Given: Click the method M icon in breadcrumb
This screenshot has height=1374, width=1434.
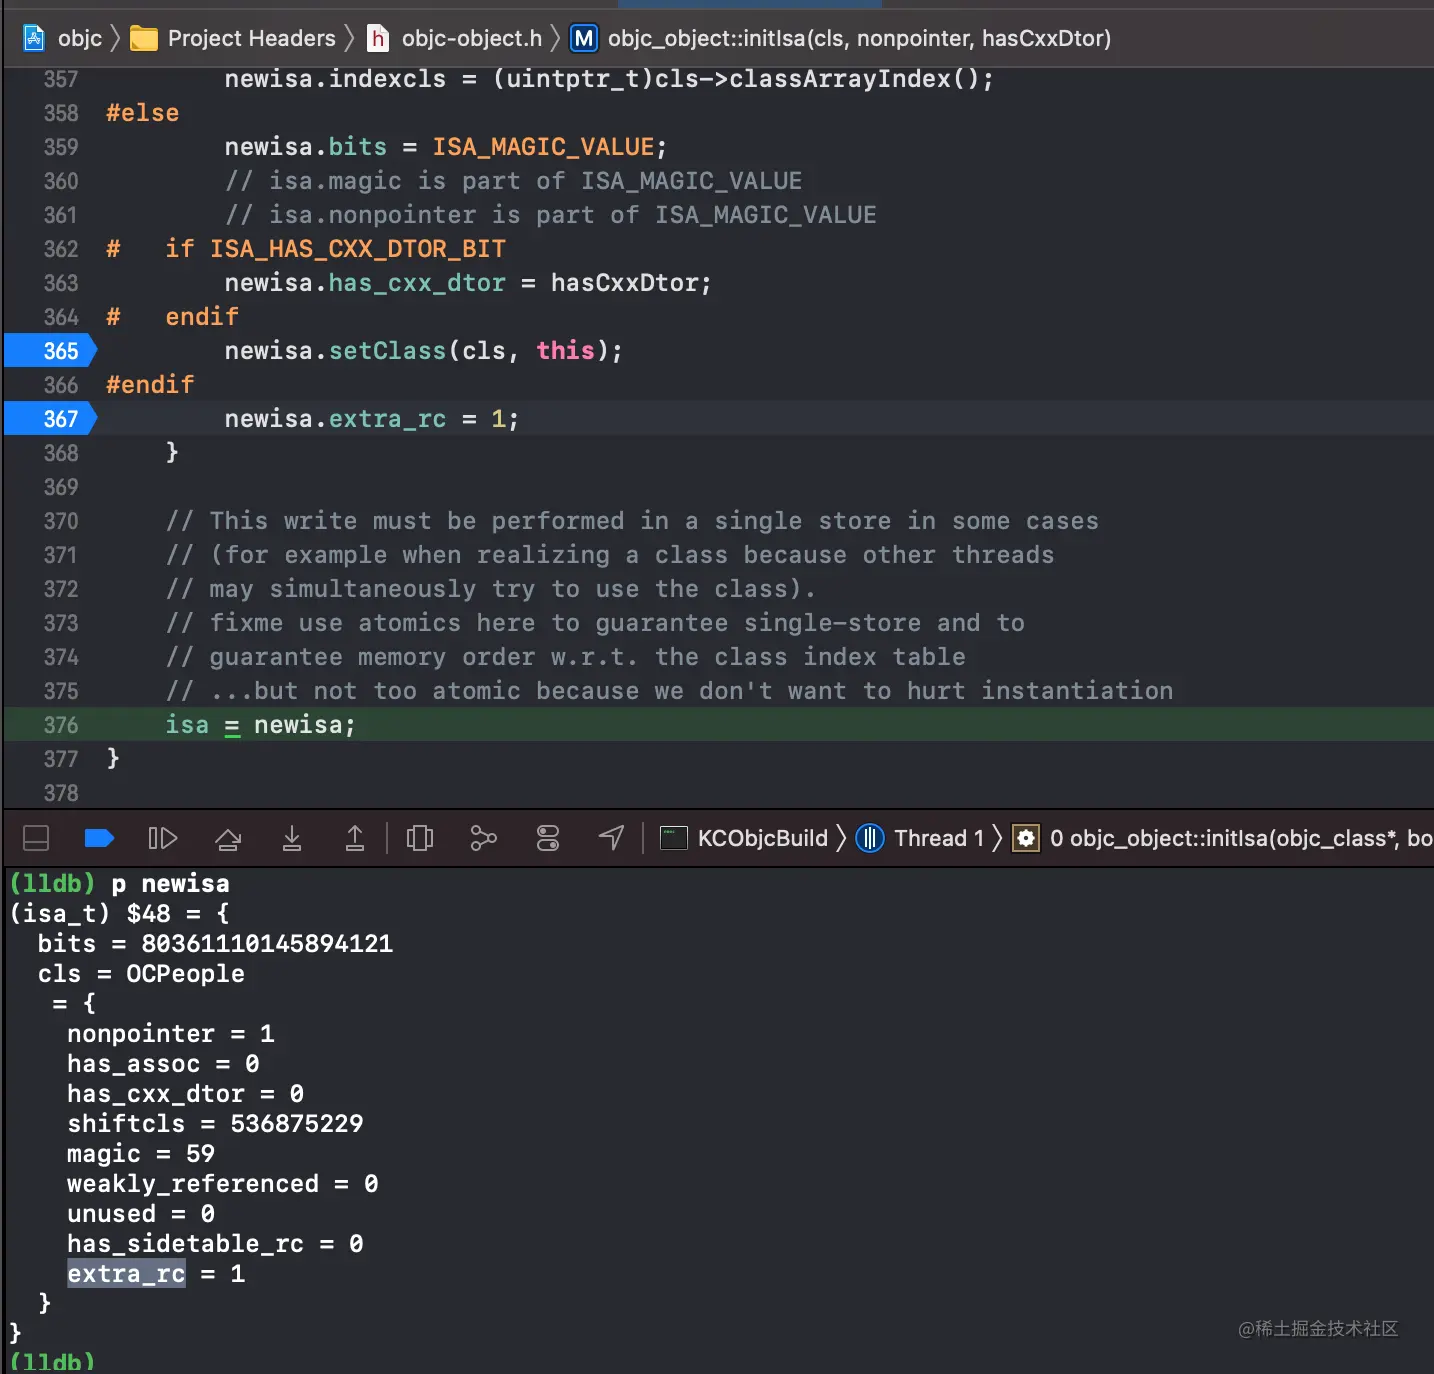Looking at the screenshot, I should [x=583, y=38].
